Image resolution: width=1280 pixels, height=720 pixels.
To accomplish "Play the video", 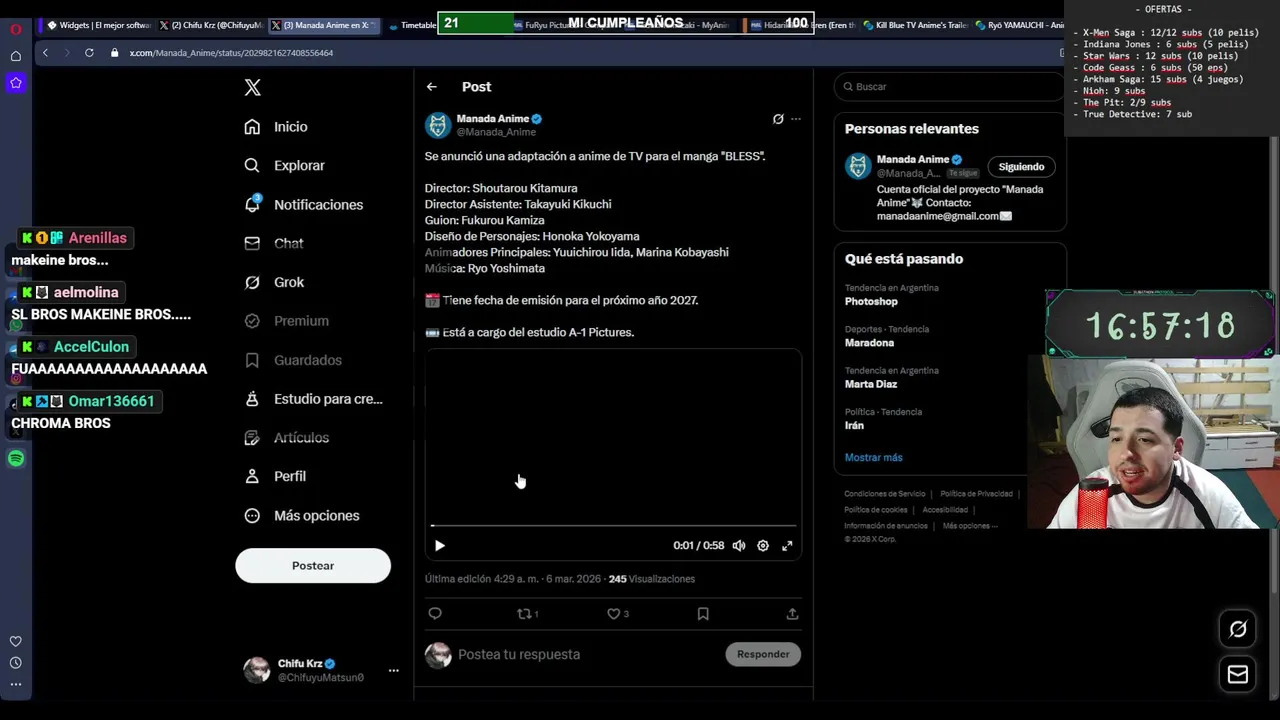I will coord(440,546).
